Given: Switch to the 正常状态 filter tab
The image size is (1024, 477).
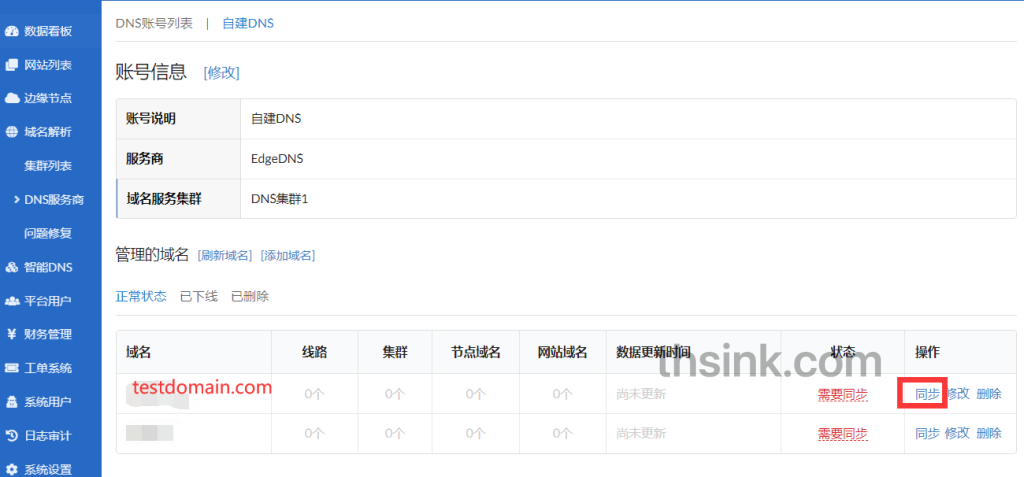Looking at the screenshot, I should 141,296.
